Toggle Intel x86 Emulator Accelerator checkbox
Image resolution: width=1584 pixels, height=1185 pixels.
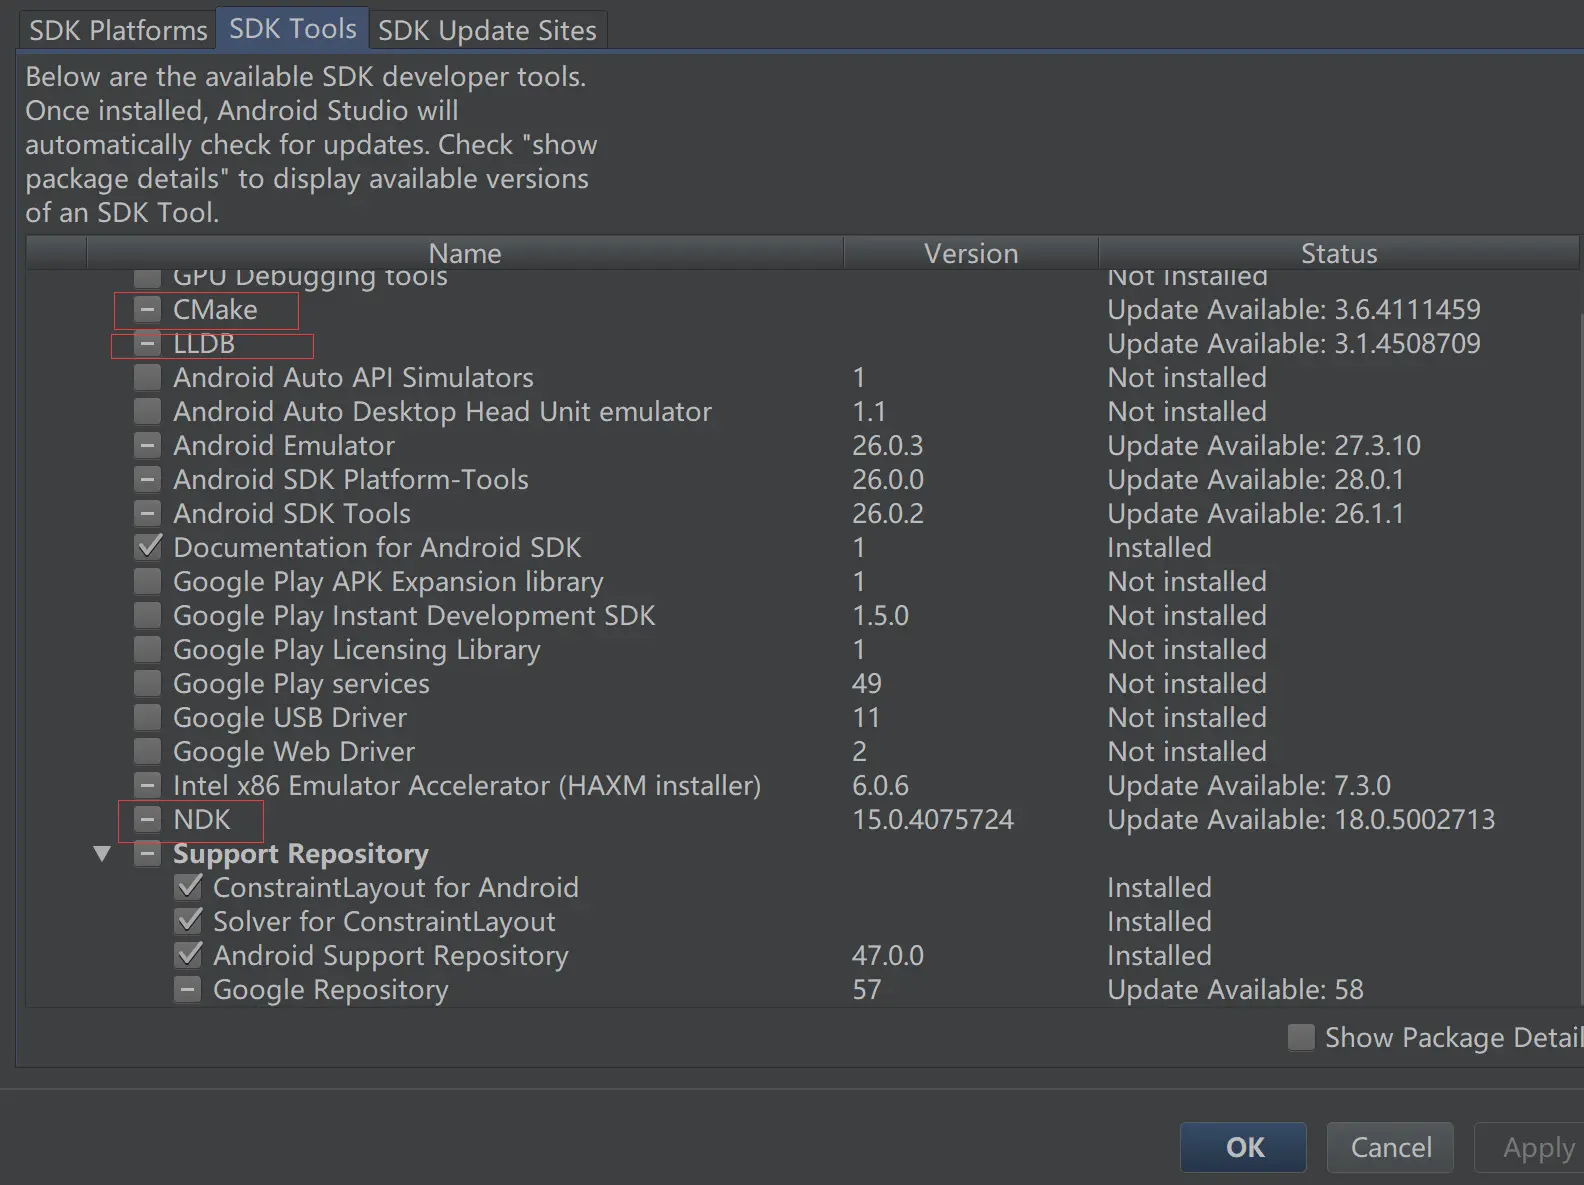(148, 786)
